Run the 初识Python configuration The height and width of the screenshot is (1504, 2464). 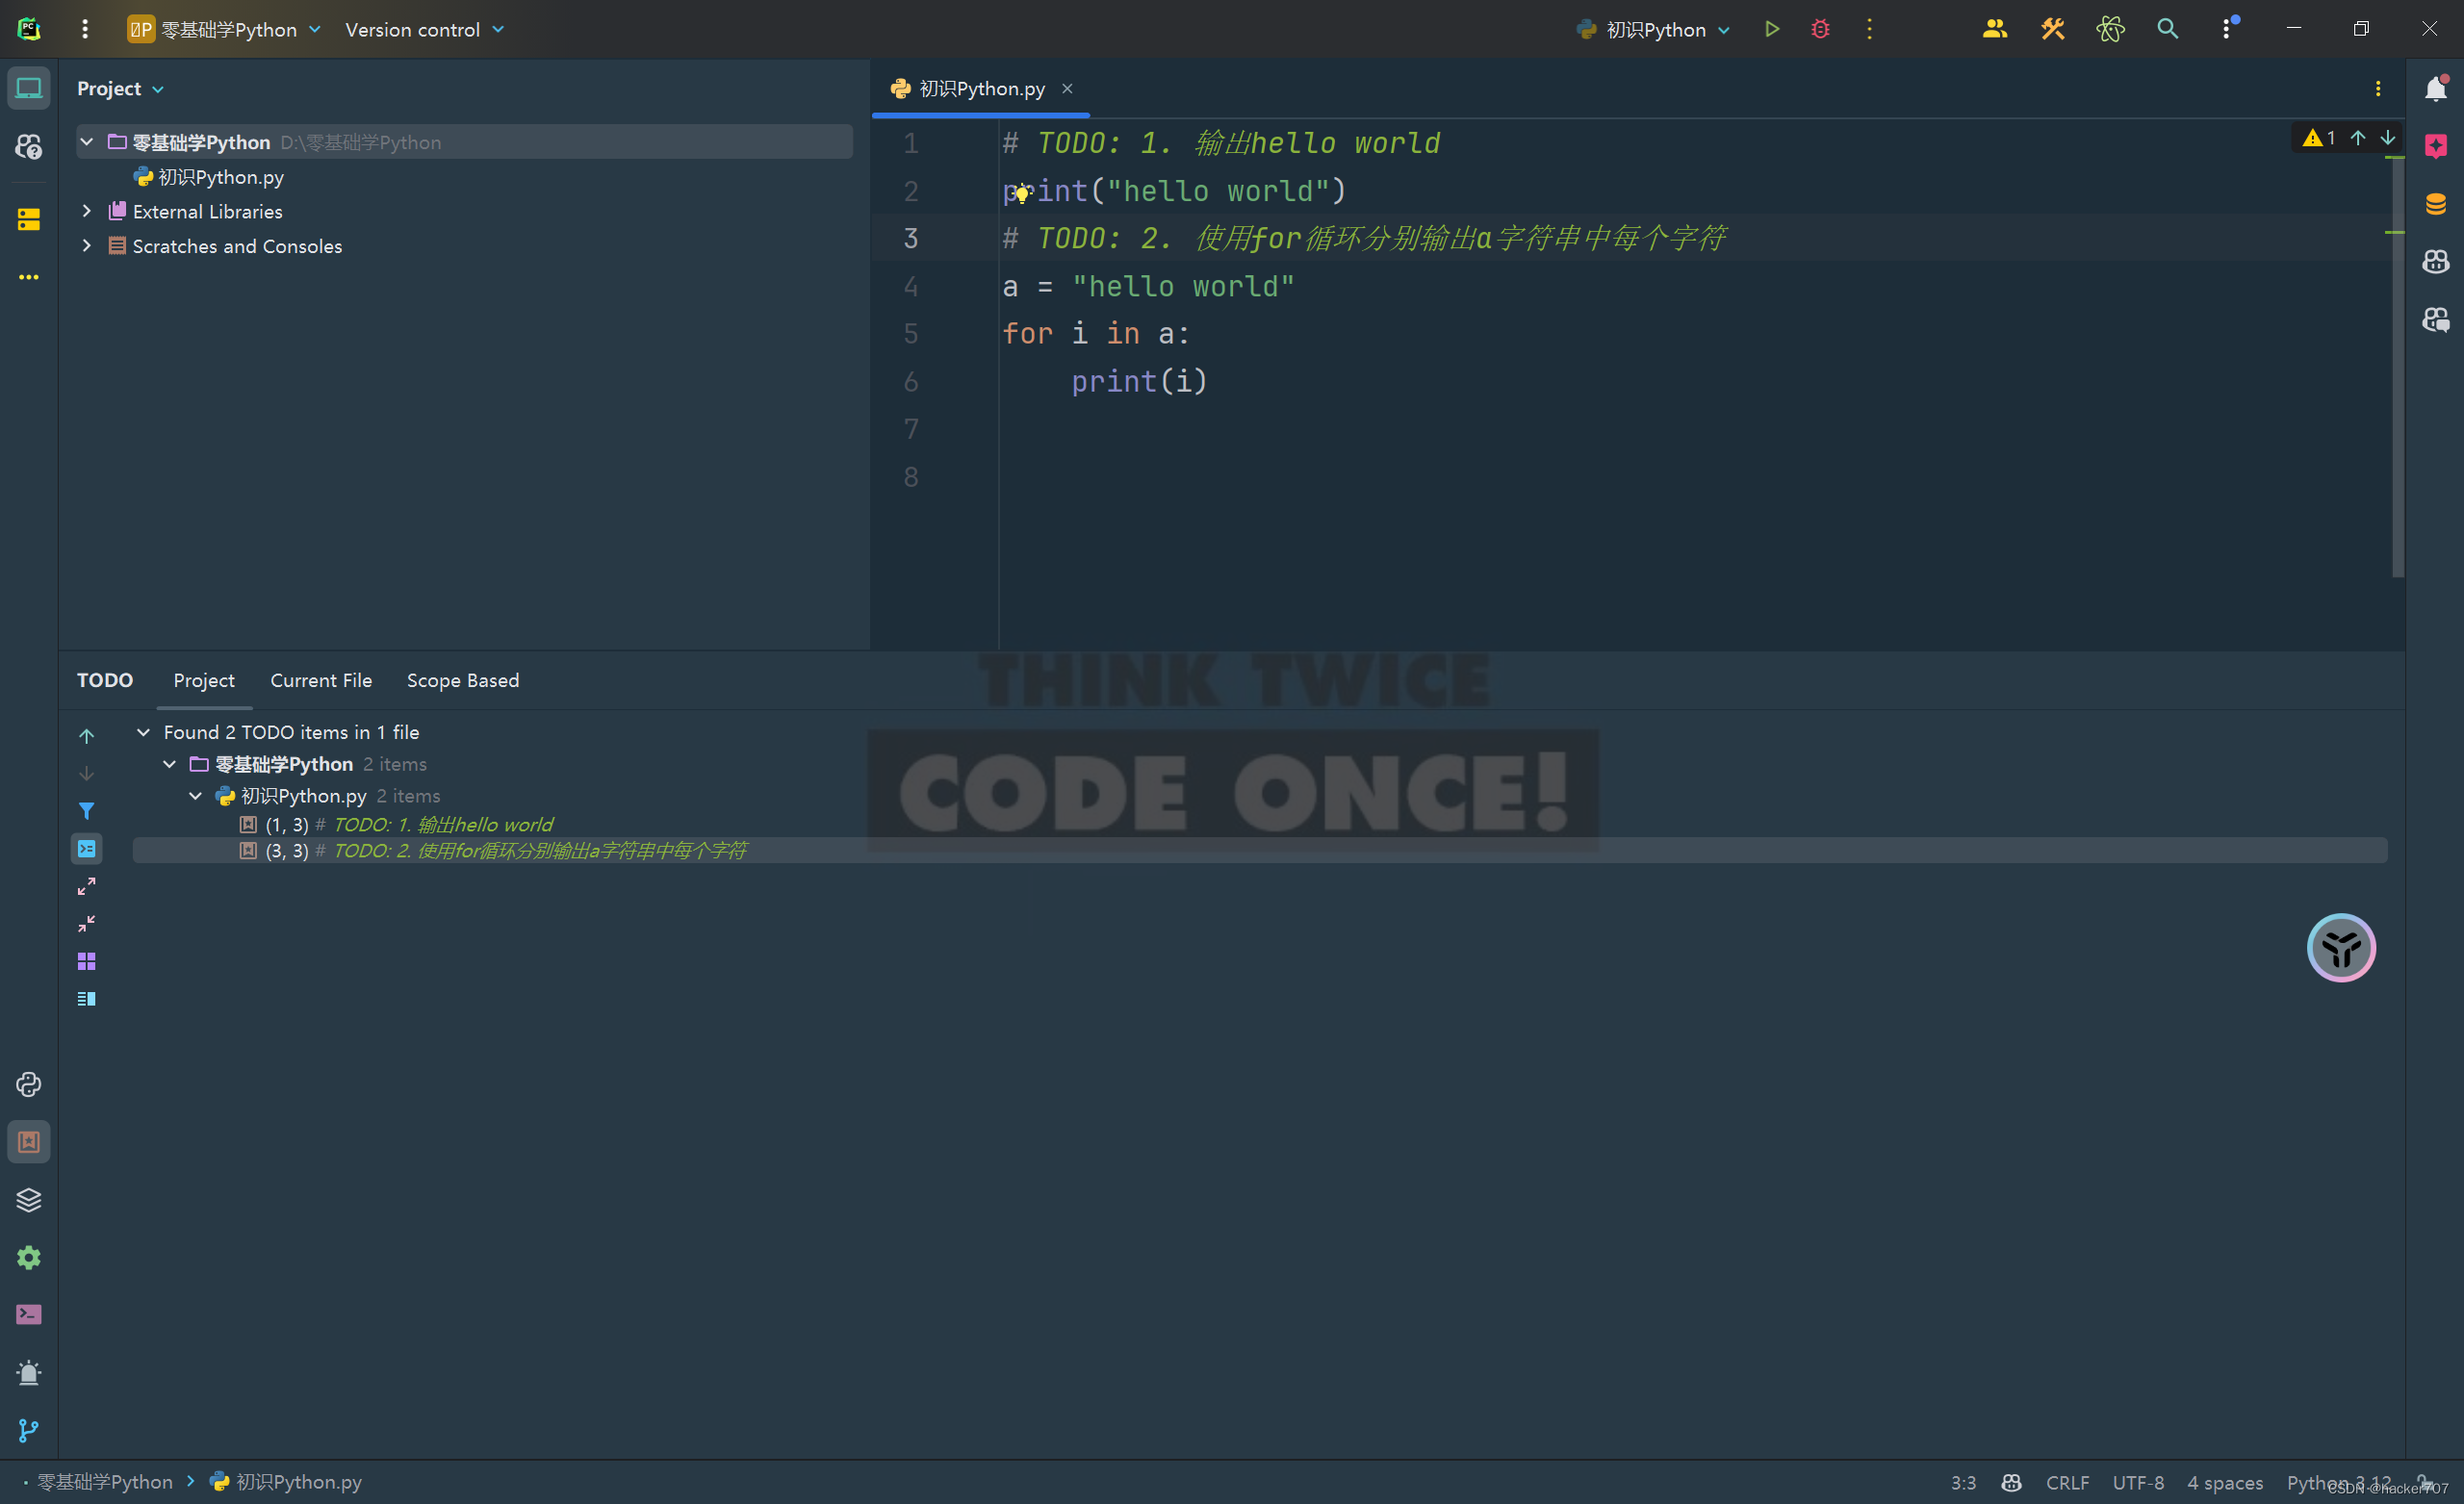[x=1772, y=30]
